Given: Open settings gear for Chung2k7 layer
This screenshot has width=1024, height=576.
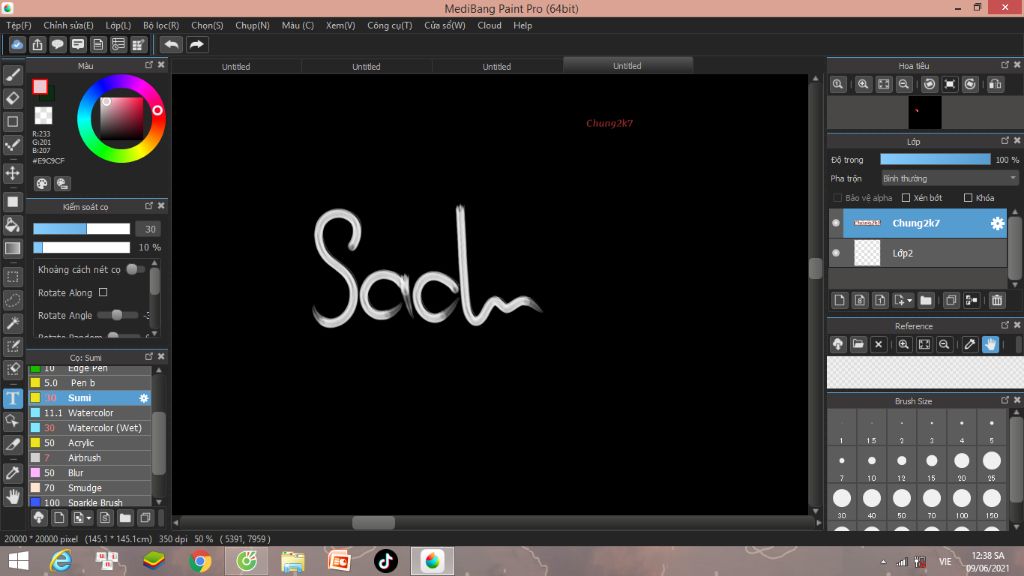Looking at the screenshot, I should (x=997, y=223).
